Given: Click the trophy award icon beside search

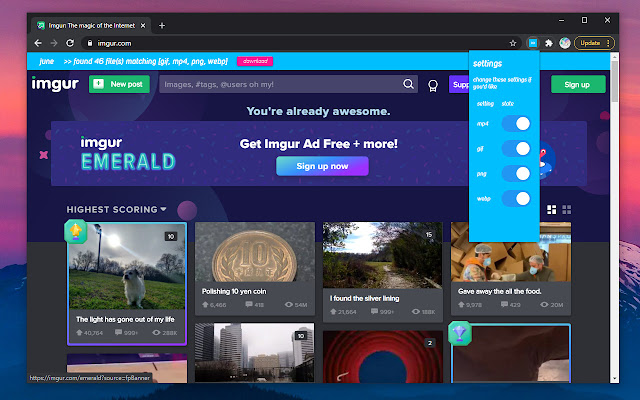Looking at the screenshot, I should [433, 85].
